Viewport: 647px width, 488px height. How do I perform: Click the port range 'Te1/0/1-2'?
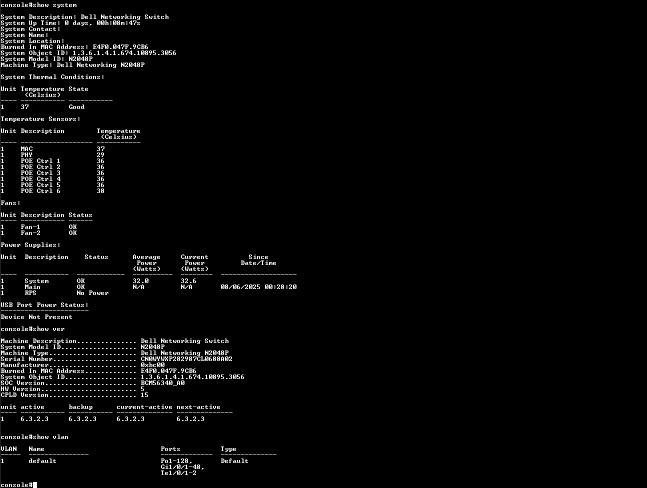179,473
